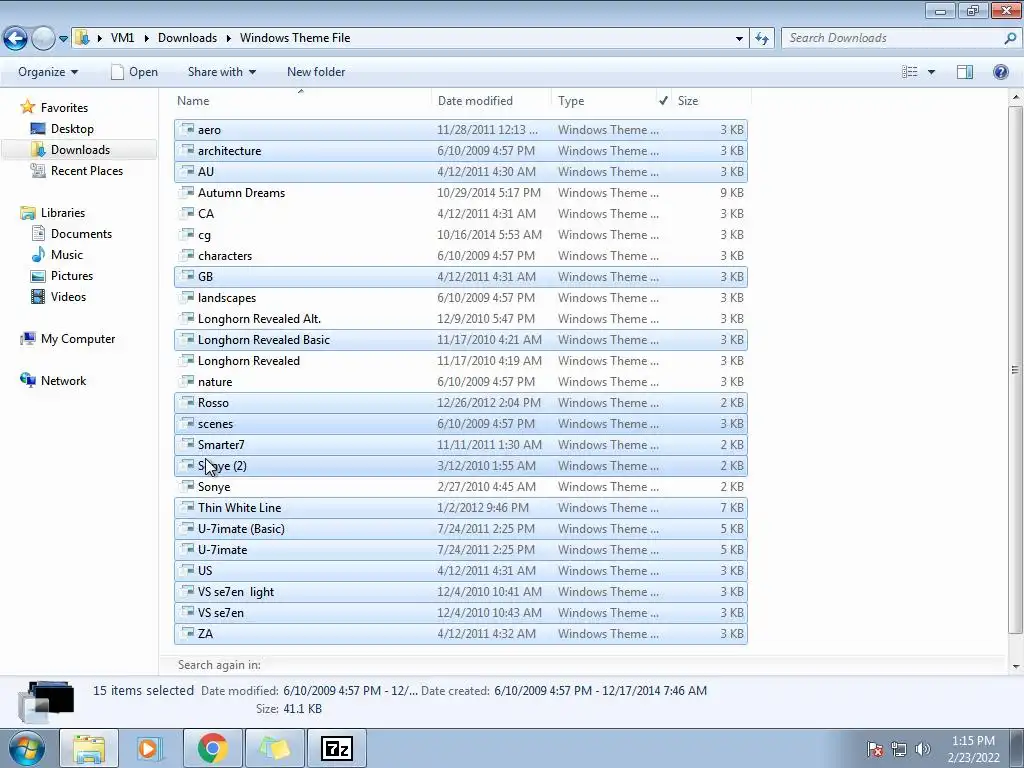The image size is (1024, 768).
Task: Select the Rosso theme file
Action: click(460, 403)
